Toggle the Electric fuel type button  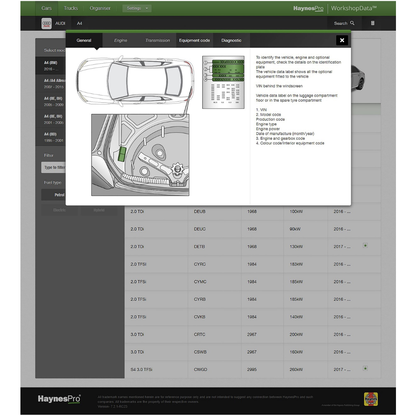click(59, 210)
